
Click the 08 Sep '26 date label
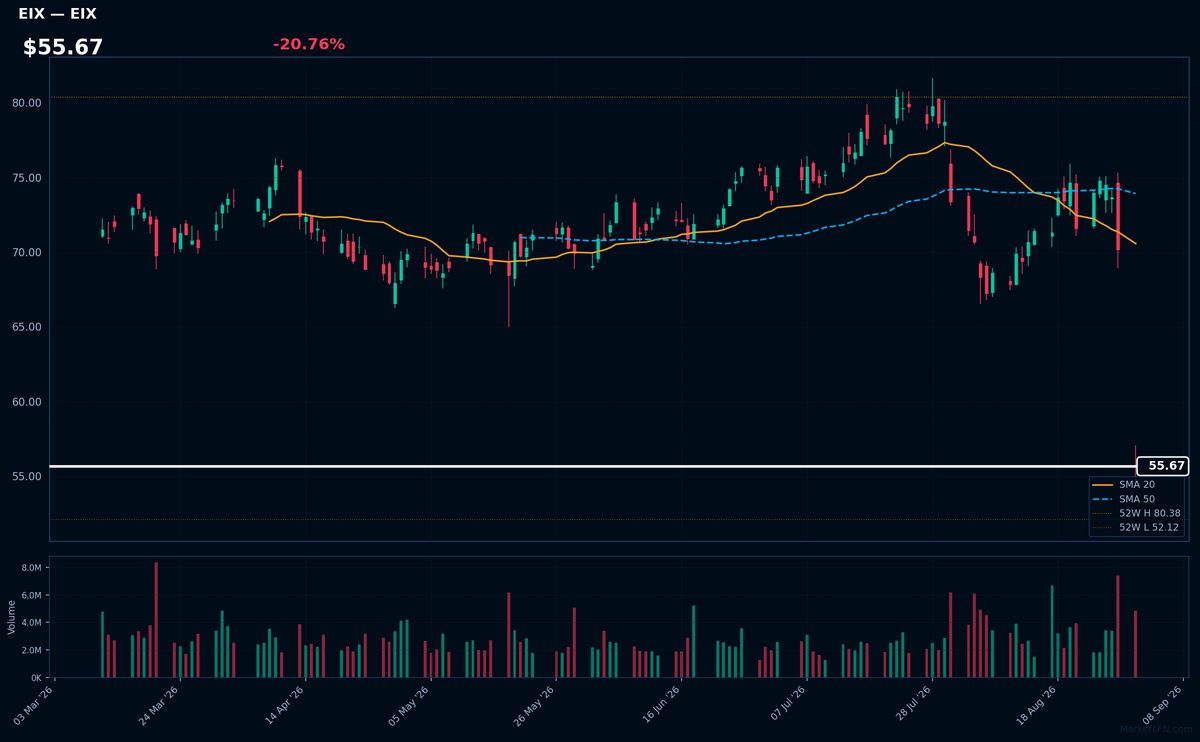[1161, 705]
